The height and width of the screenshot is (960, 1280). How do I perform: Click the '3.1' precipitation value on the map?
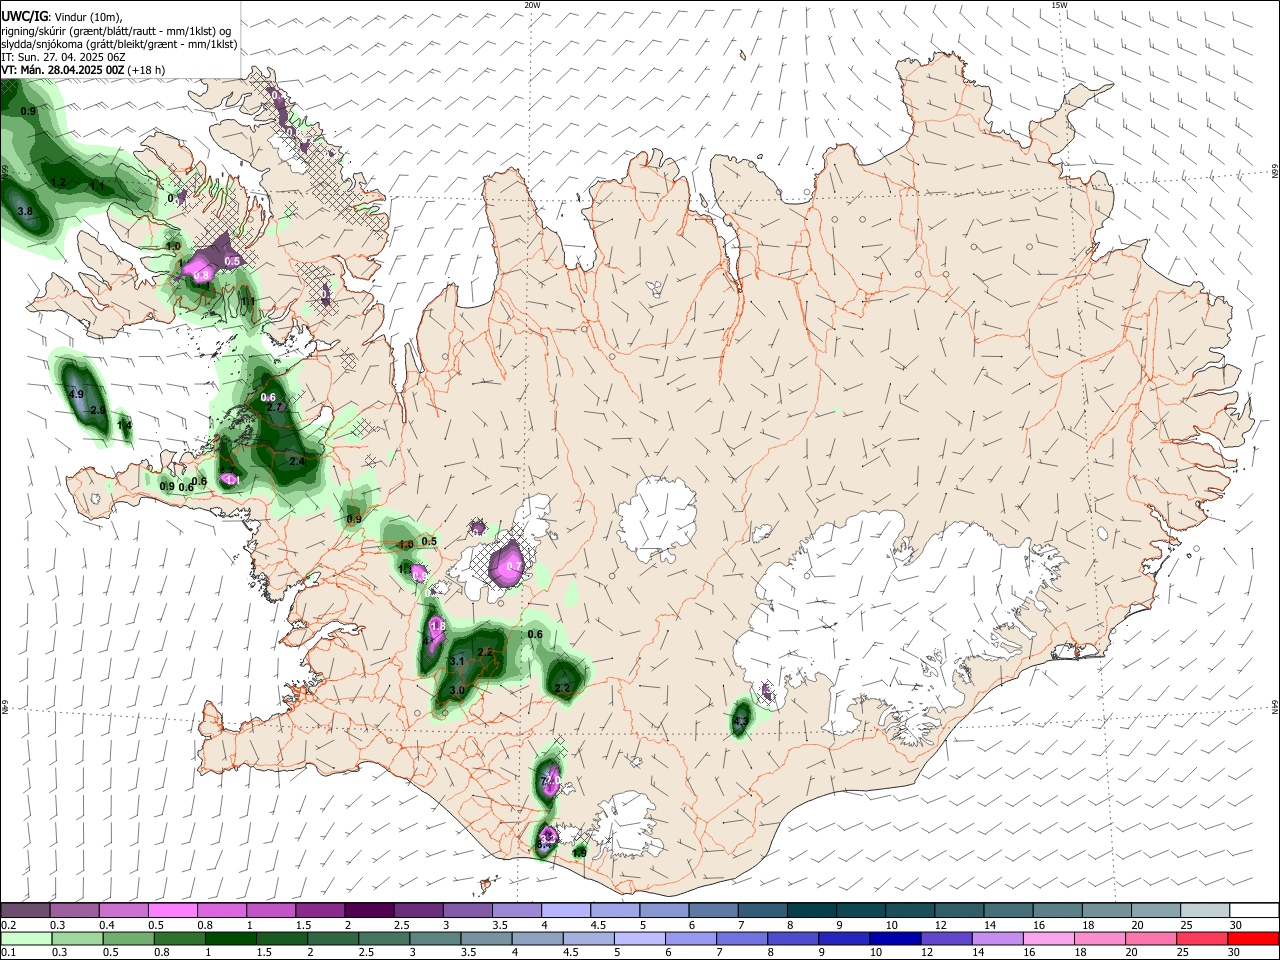(457, 662)
